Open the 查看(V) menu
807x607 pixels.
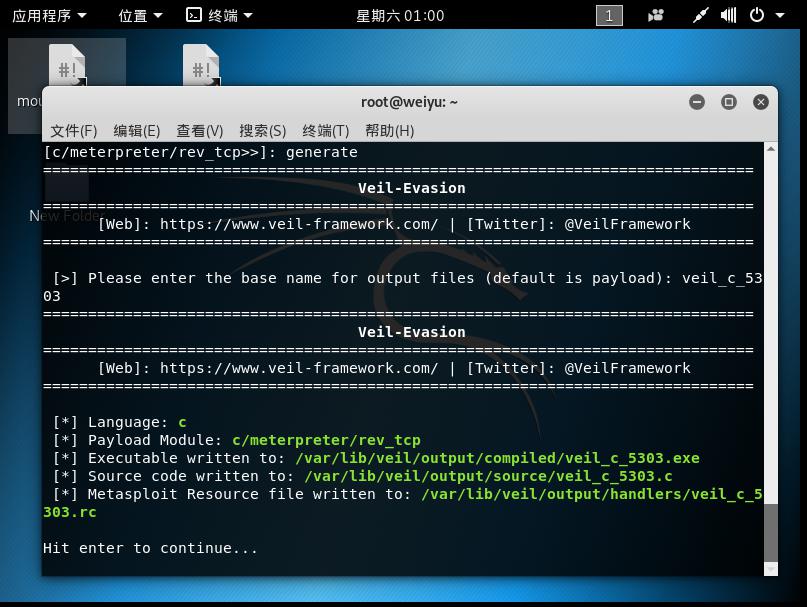[200, 131]
